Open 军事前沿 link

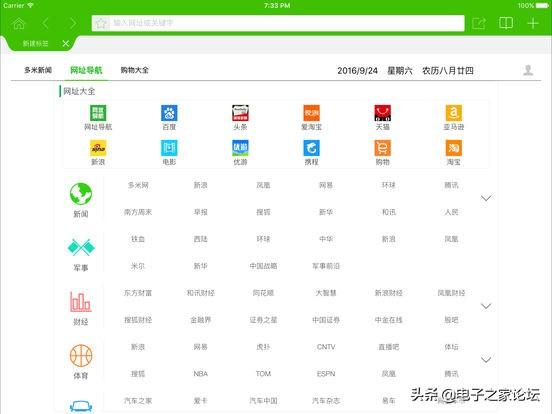[326, 266]
